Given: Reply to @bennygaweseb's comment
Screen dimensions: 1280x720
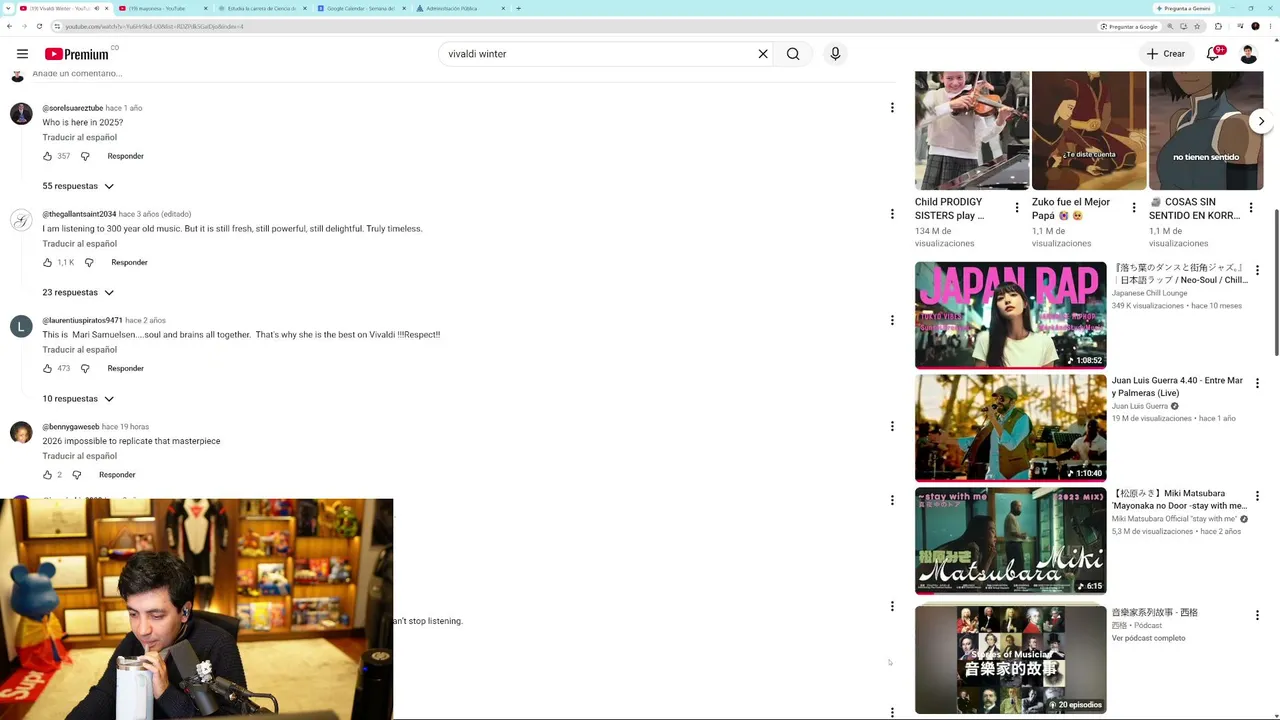Looking at the screenshot, I should [117, 475].
